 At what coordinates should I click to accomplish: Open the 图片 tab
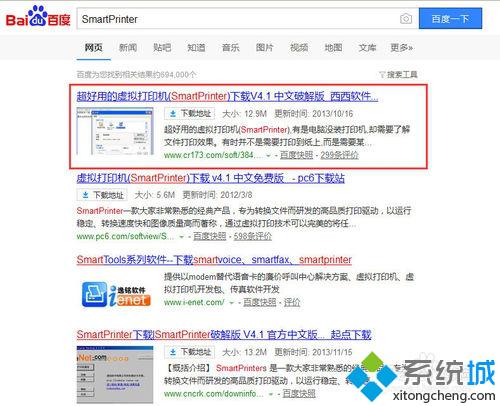point(265,48)
